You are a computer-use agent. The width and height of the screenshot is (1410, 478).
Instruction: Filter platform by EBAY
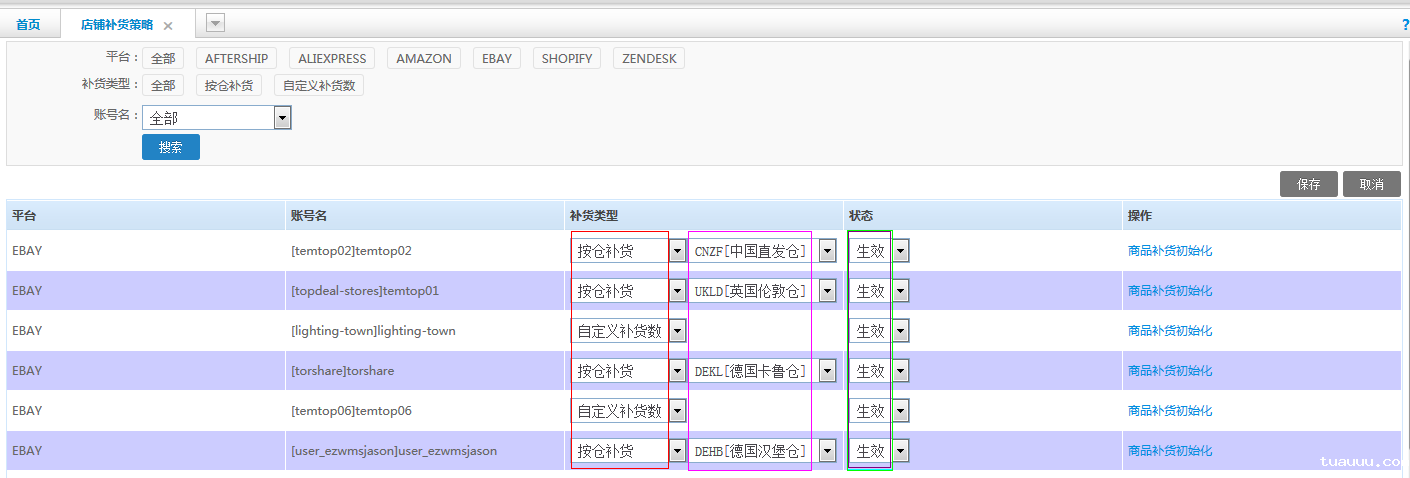point(497,59)
